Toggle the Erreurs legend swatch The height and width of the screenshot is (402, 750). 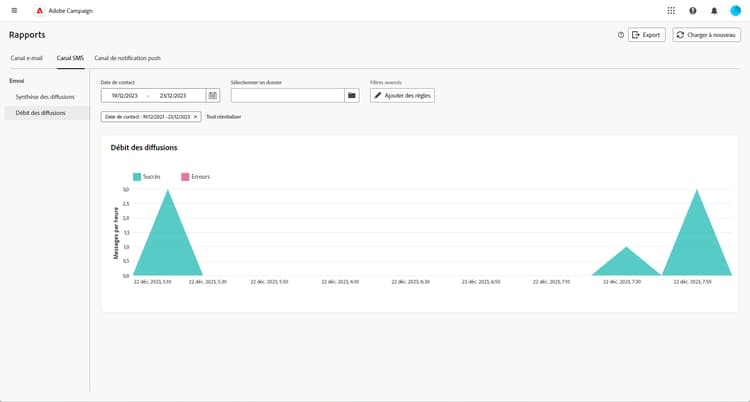185,177
